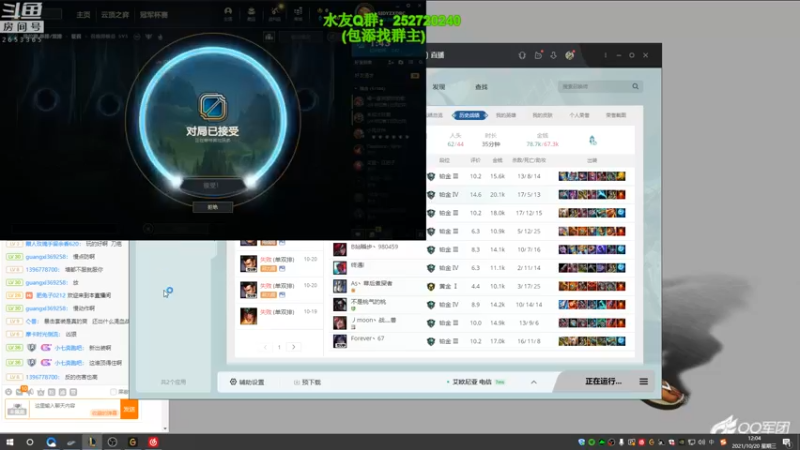This screenshot has height=450, width=800.
Task: Open the hamburger menu next to 正在运行
Action: pyautogui.click(x=643, y=382)
